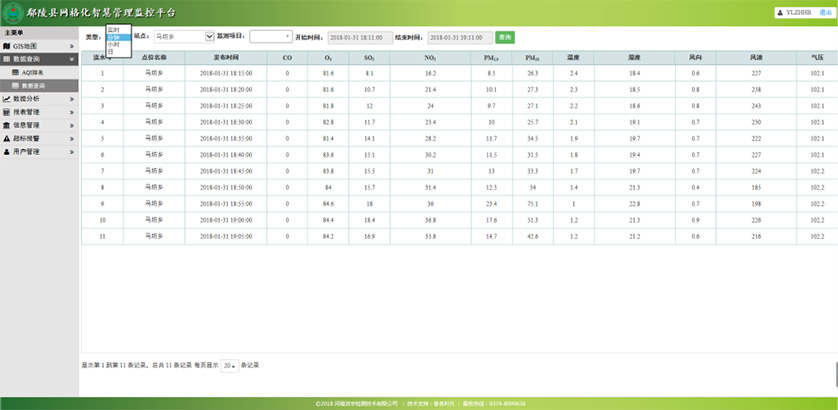The image size is (838, 410).
Task: Click the 数据查询 table icon in the dark menu header
Action: [x=6, y=59]
